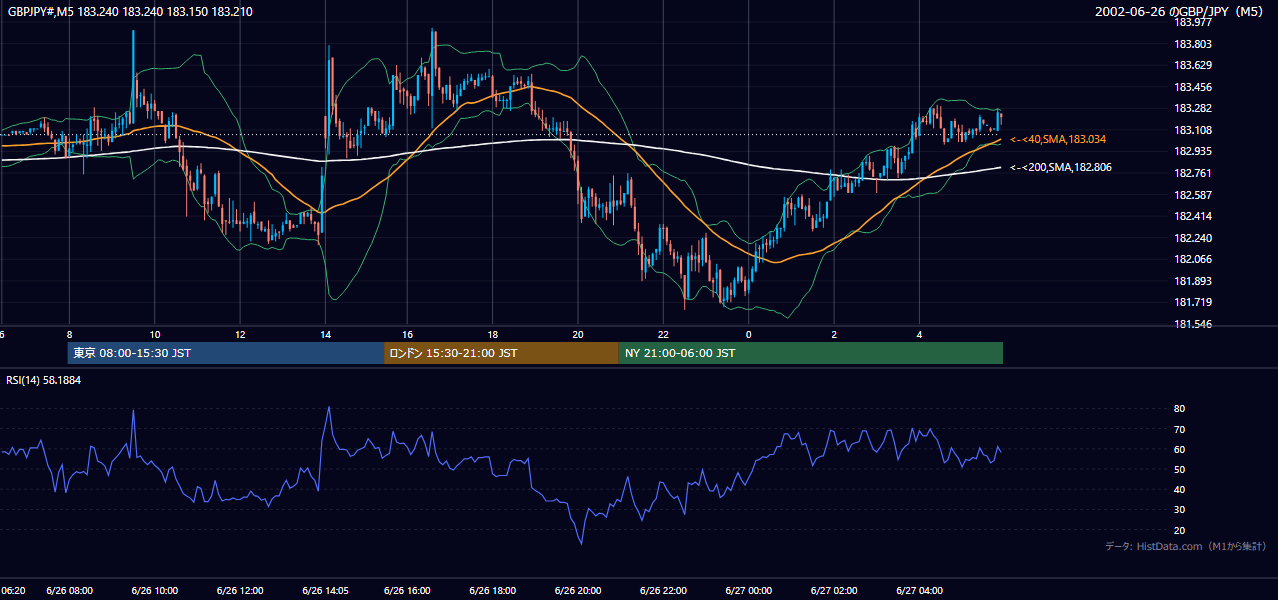Screen dimensions: 1278x600
Task: Click price axis value 182.587
Action: click(x=1192, y=195)
